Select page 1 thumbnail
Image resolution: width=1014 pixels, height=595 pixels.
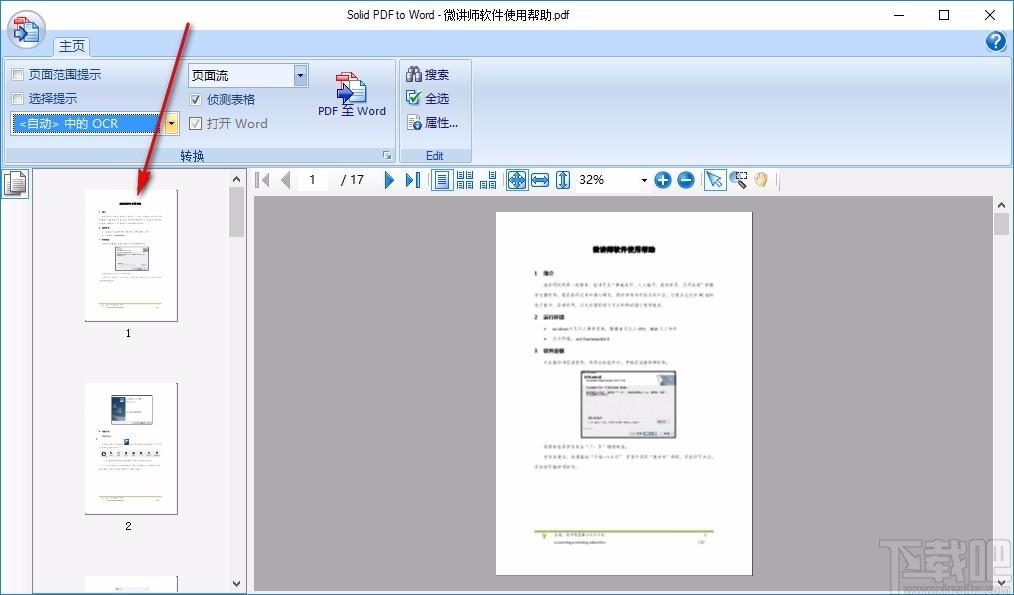pyautogui.click(x=131, y=255)
